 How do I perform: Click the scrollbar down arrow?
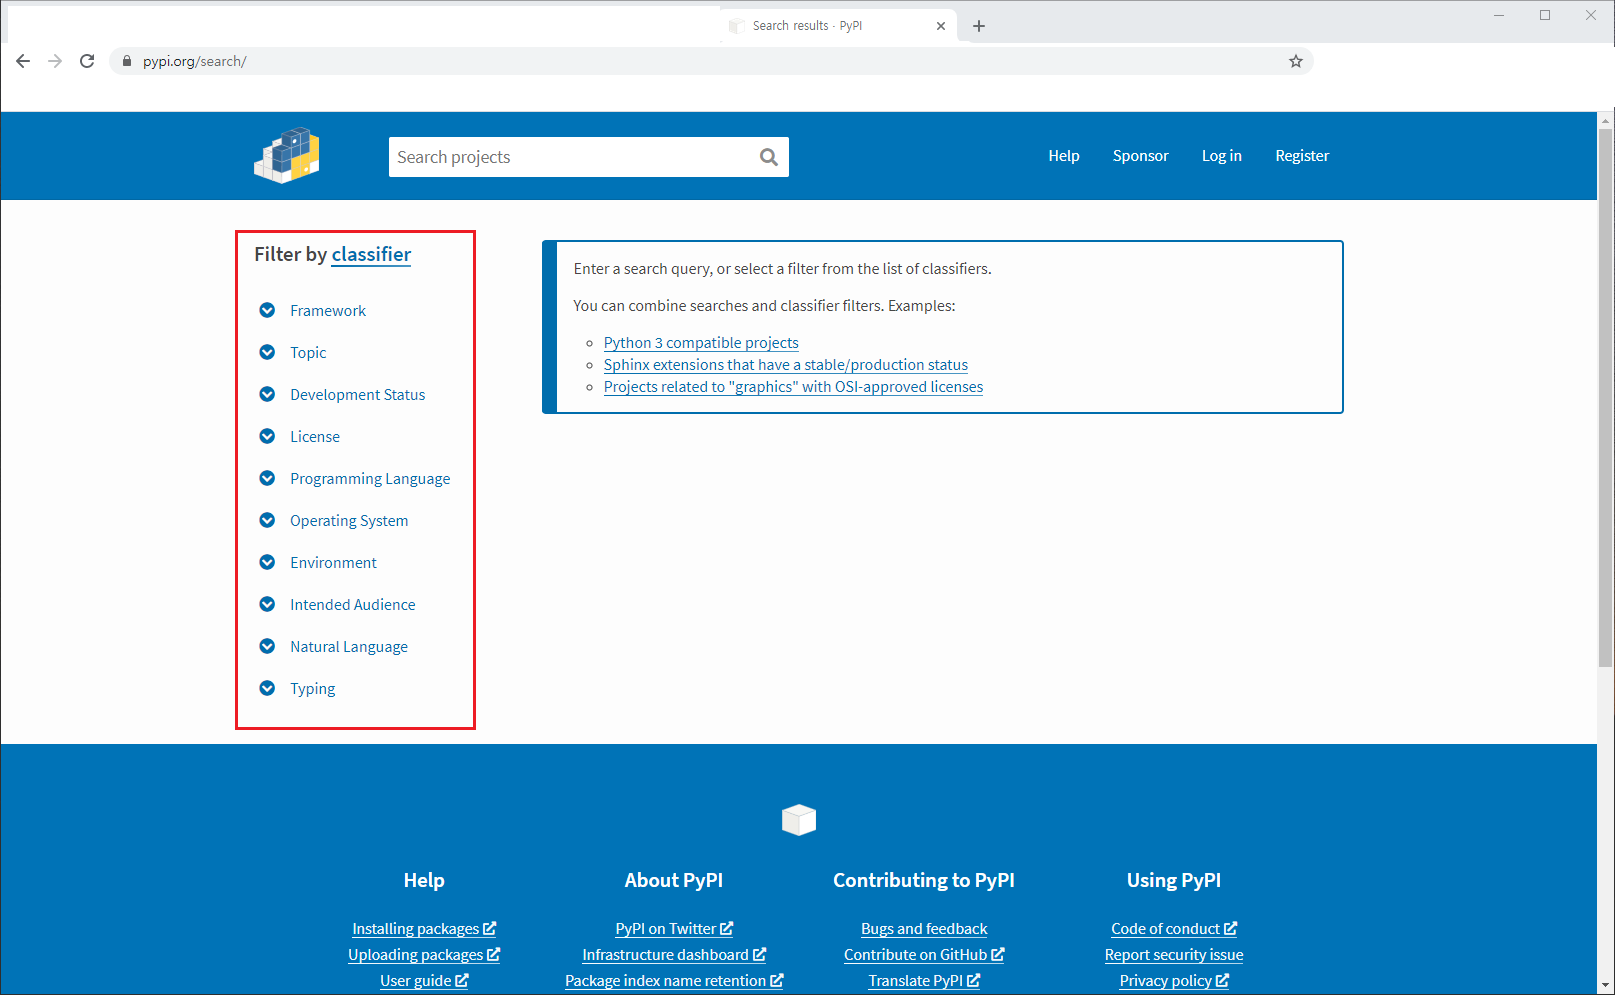[x=1606, y=986]
